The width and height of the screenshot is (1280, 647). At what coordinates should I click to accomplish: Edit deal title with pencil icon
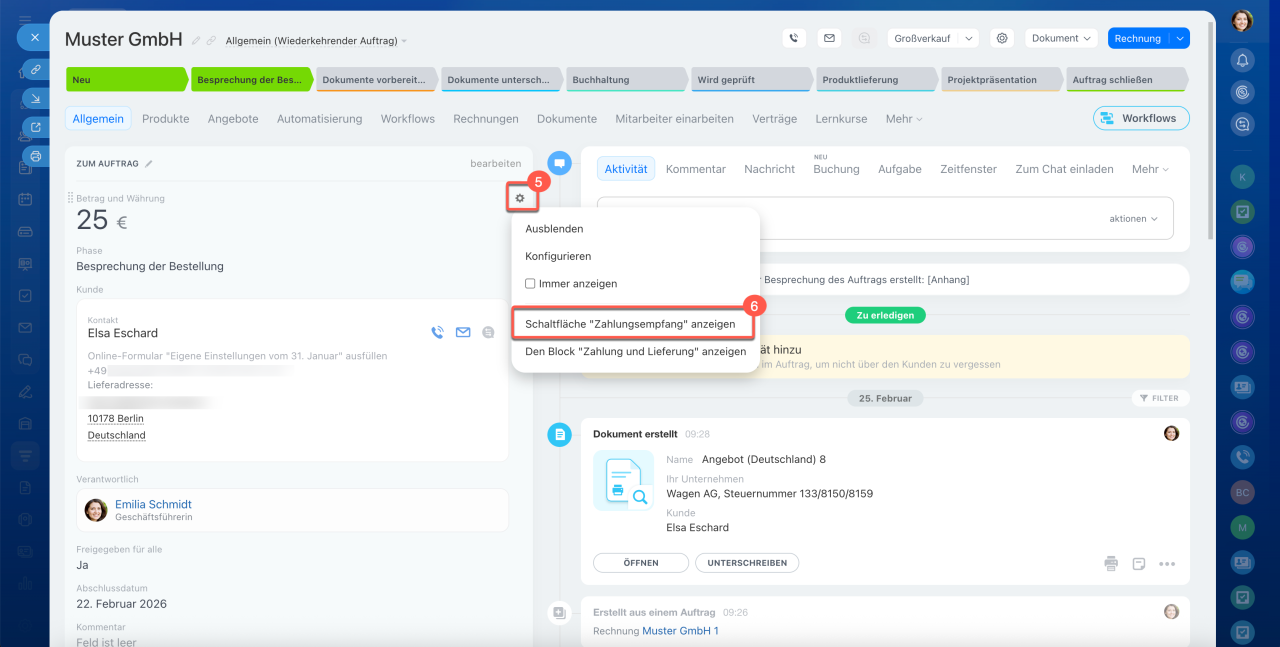click(x=196, y=41)
